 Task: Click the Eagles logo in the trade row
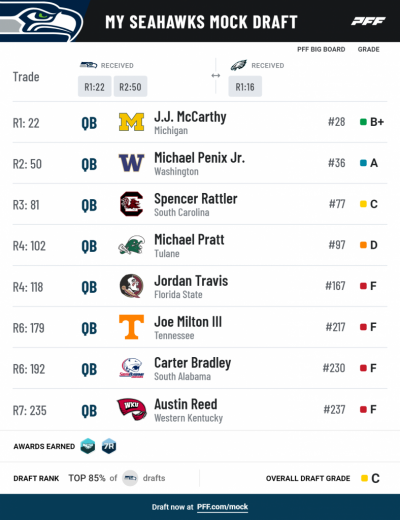[x=239, y=65]
